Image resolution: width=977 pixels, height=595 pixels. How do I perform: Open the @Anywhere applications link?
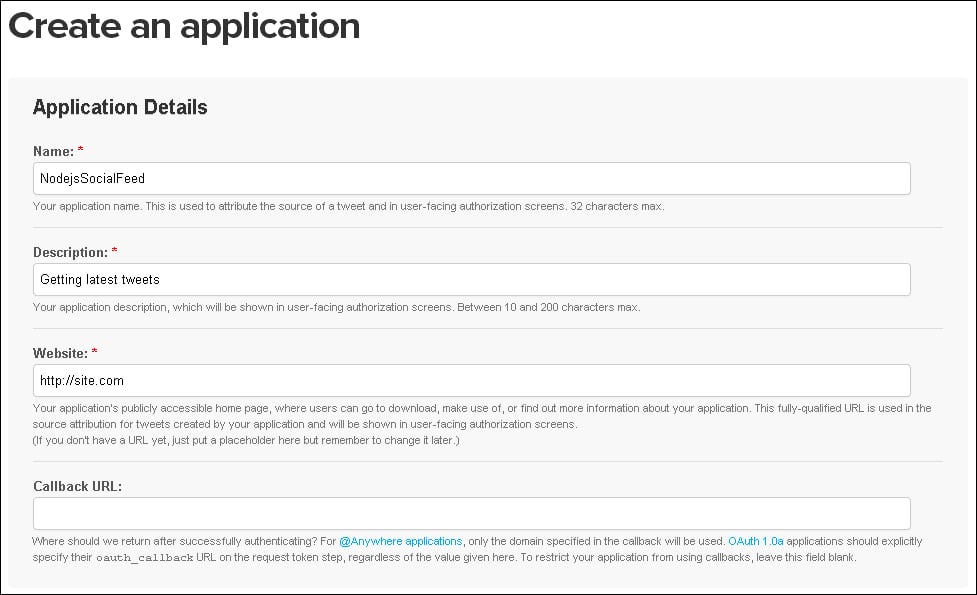click(401, 541)
